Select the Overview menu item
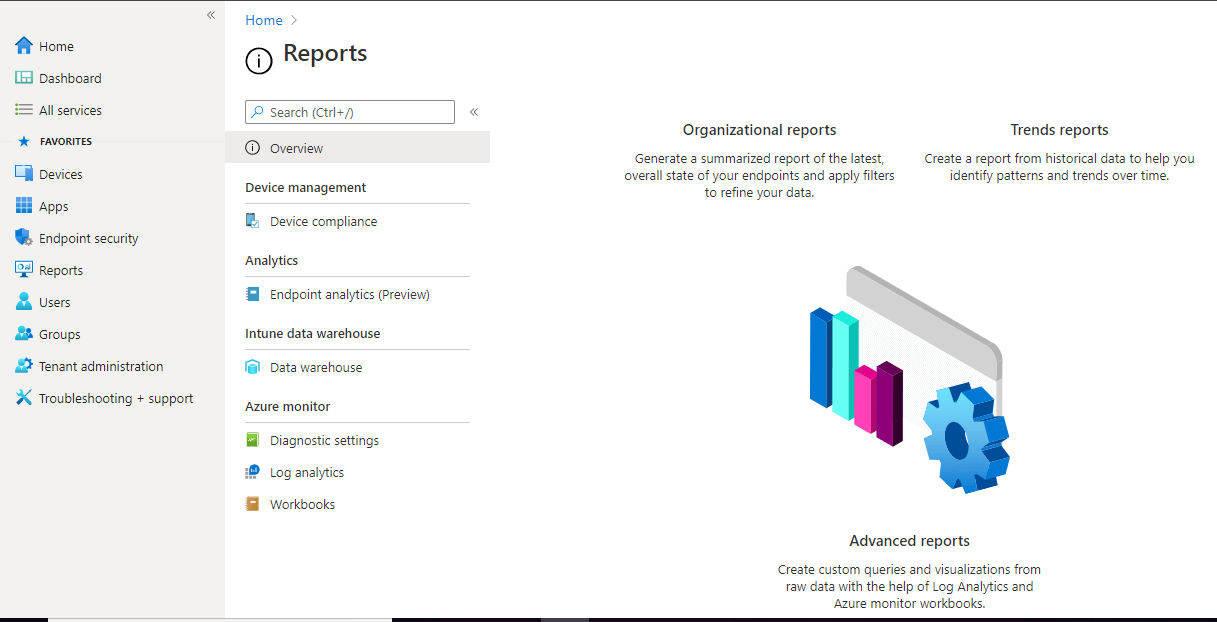 pos(357,148)
